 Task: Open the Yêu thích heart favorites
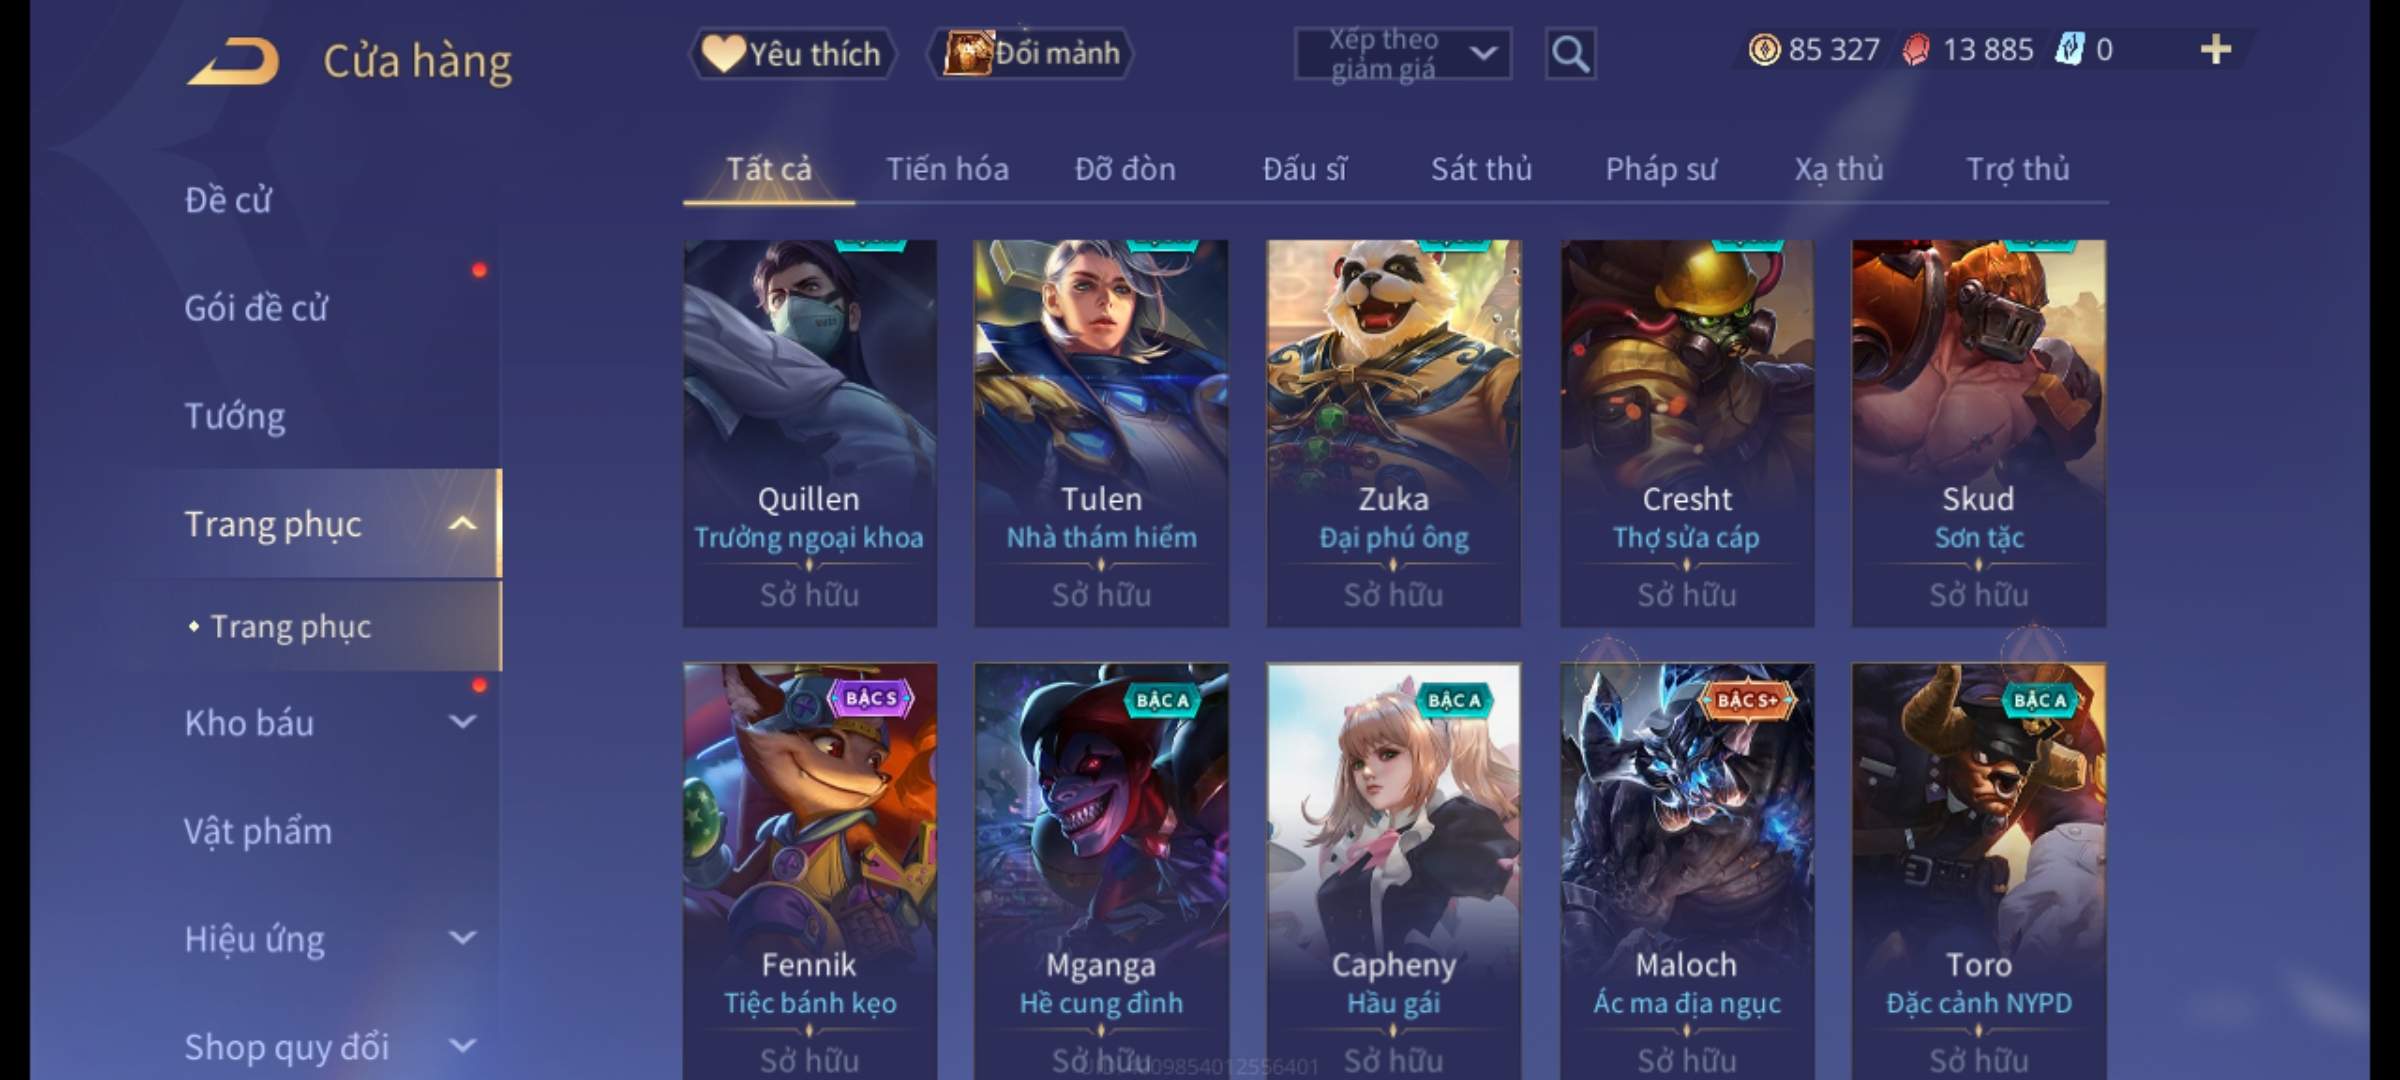pos(793,54)
